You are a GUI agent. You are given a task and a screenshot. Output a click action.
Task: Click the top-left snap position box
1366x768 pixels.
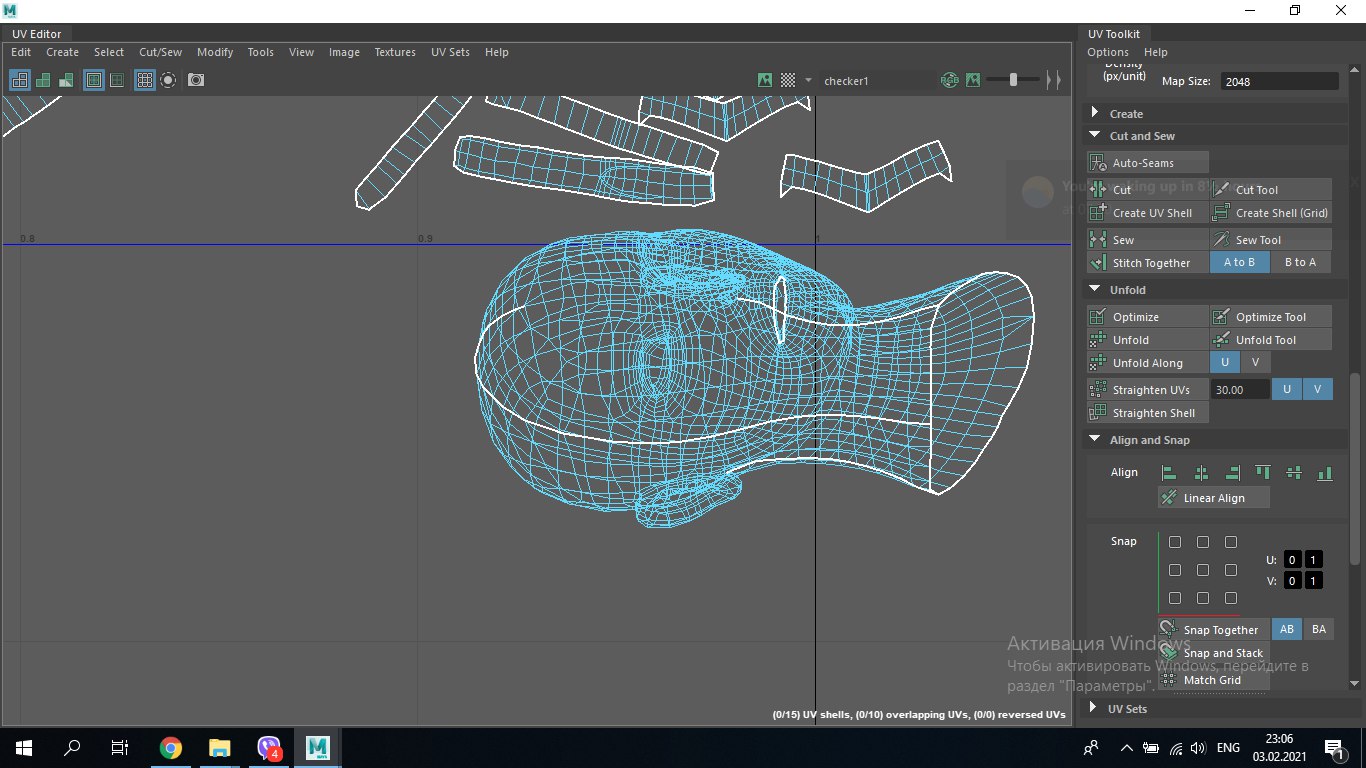pos(1175,542)
